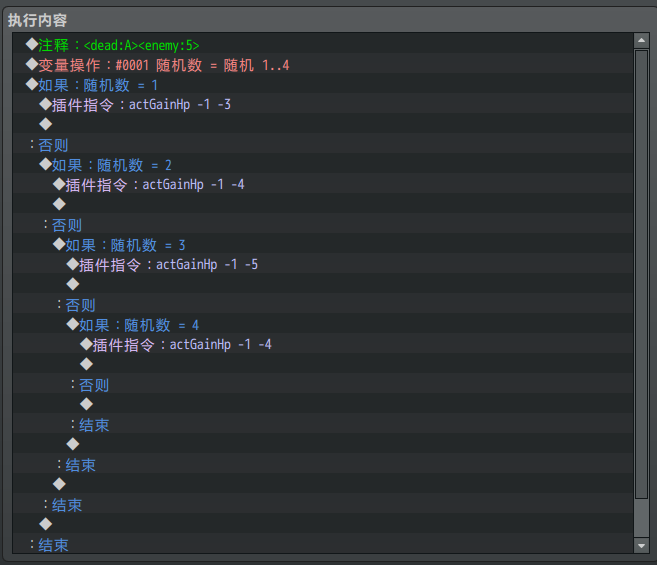Select plugin command actGainHp -1 -3

pyautogui.click(x=323, y=104)
